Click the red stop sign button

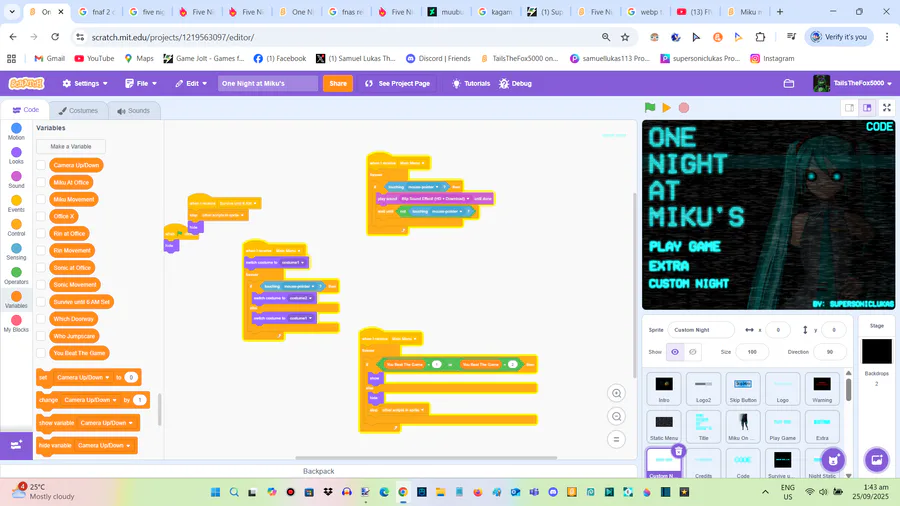coord(684,107)
